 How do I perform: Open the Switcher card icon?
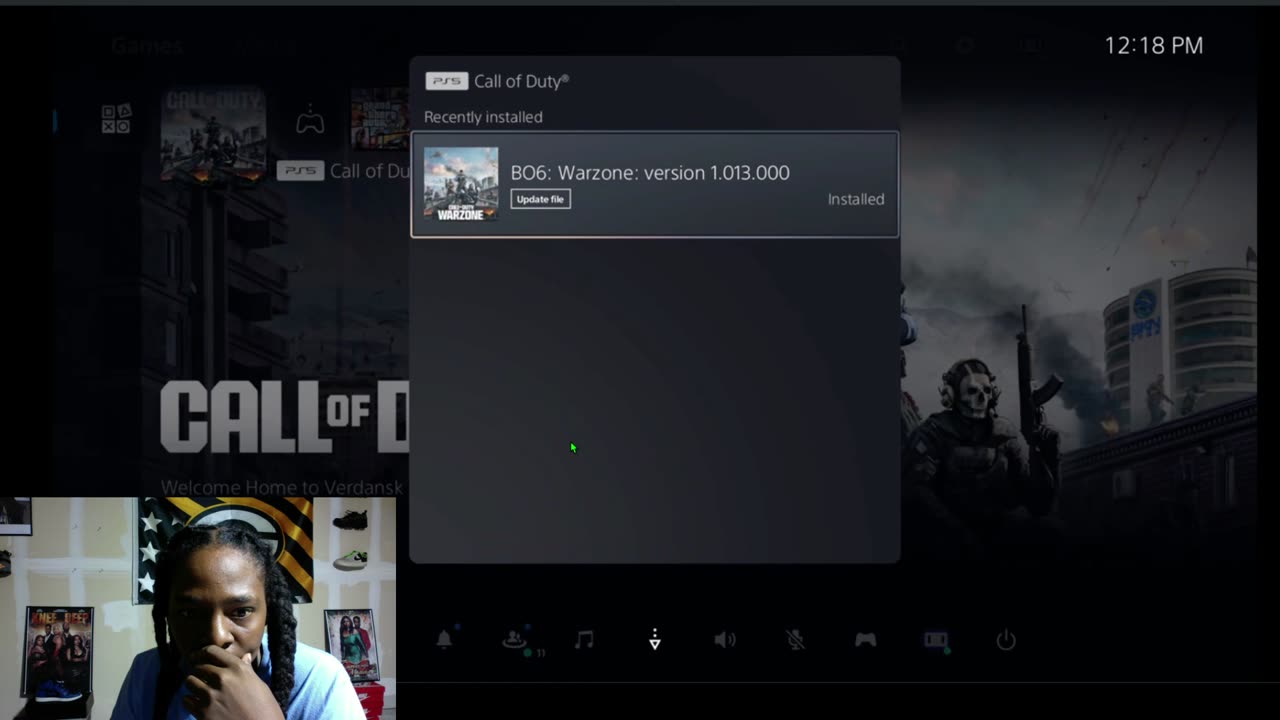(936, 640)
